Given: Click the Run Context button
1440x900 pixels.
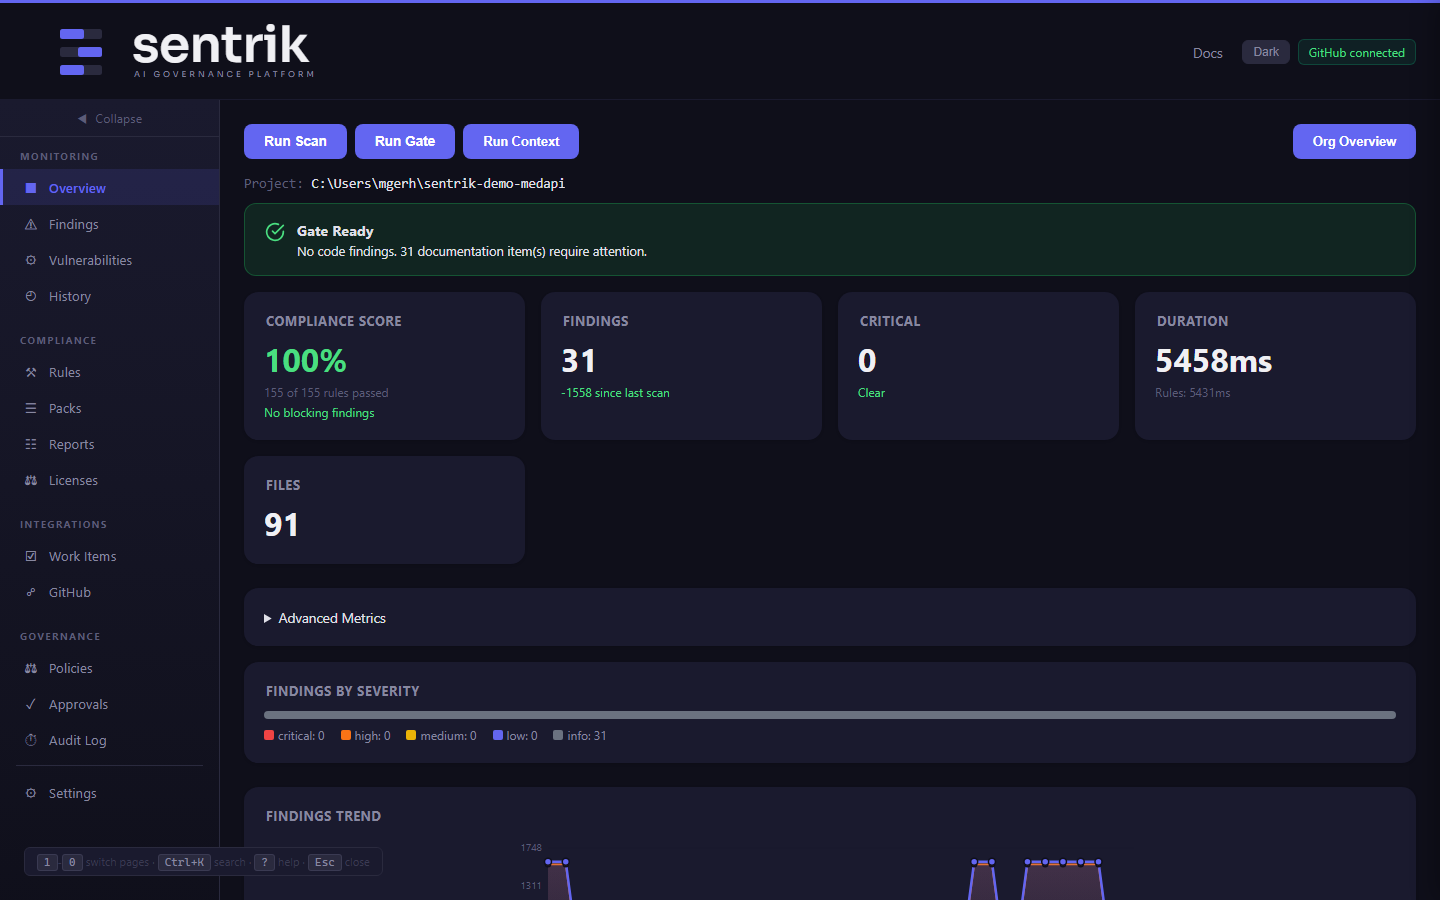Looking at the screenshot, I should click(521, 141).
